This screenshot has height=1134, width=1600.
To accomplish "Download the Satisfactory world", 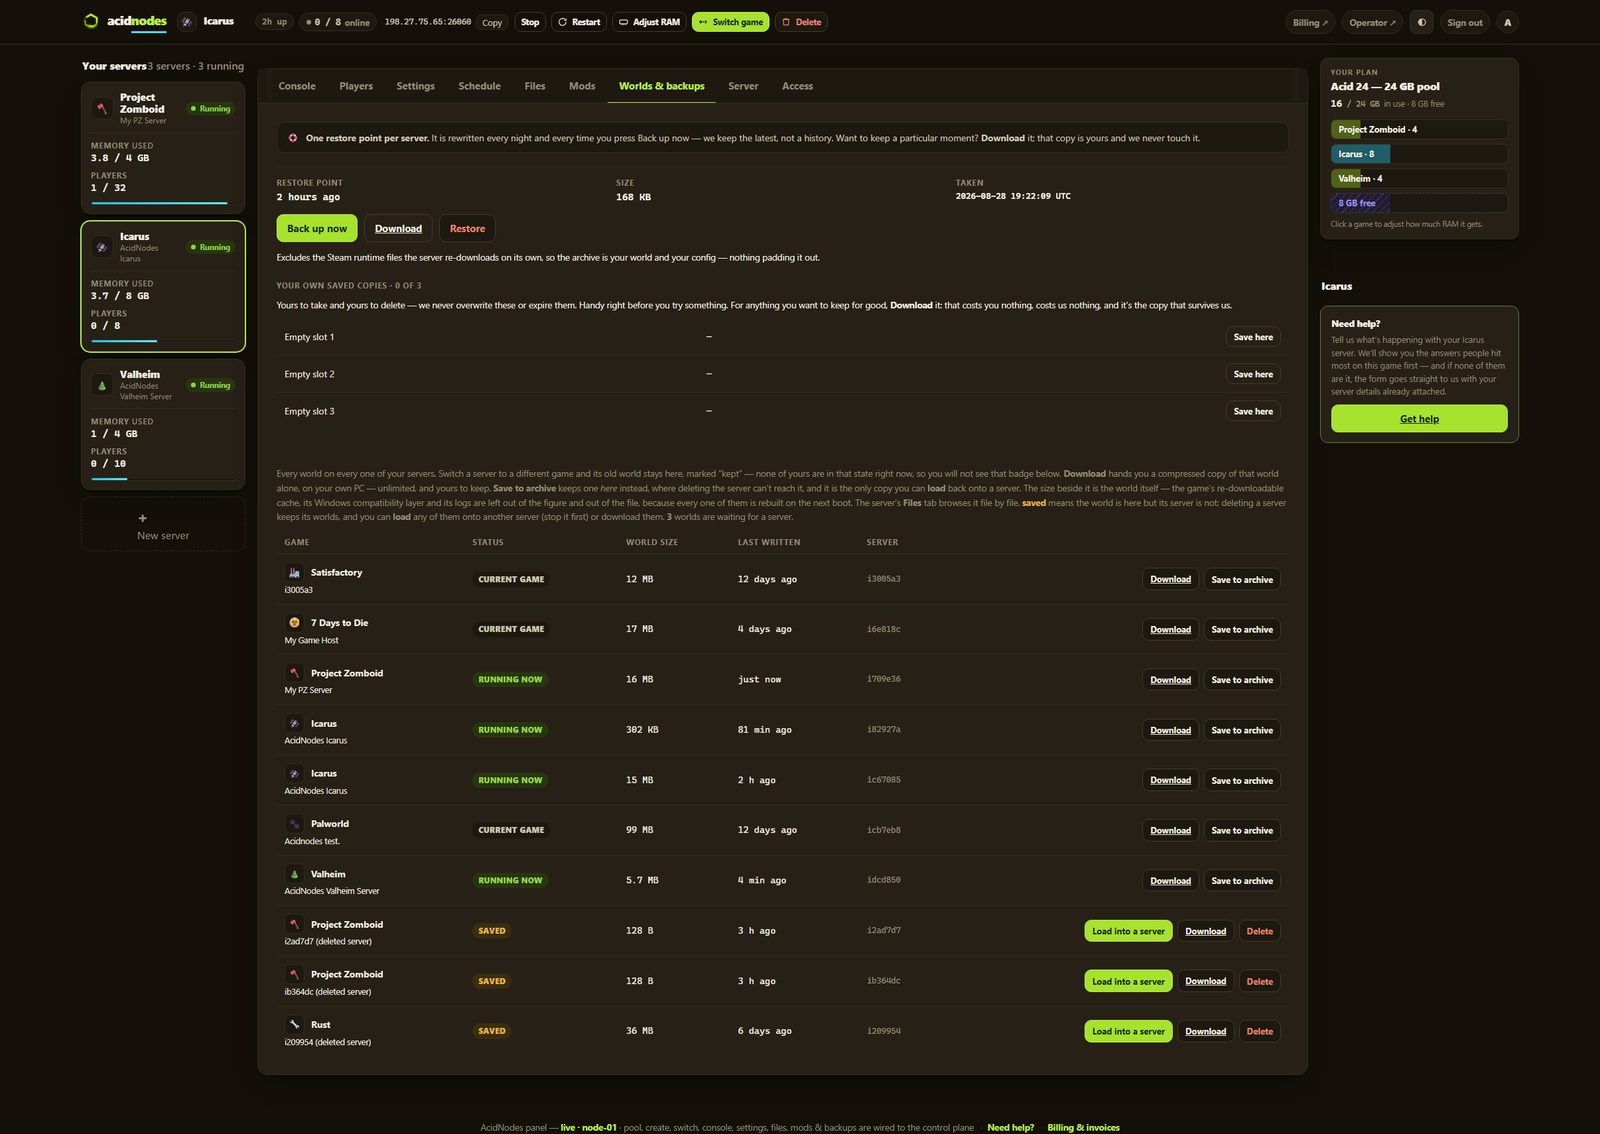I will click(x=1170, y=579).
